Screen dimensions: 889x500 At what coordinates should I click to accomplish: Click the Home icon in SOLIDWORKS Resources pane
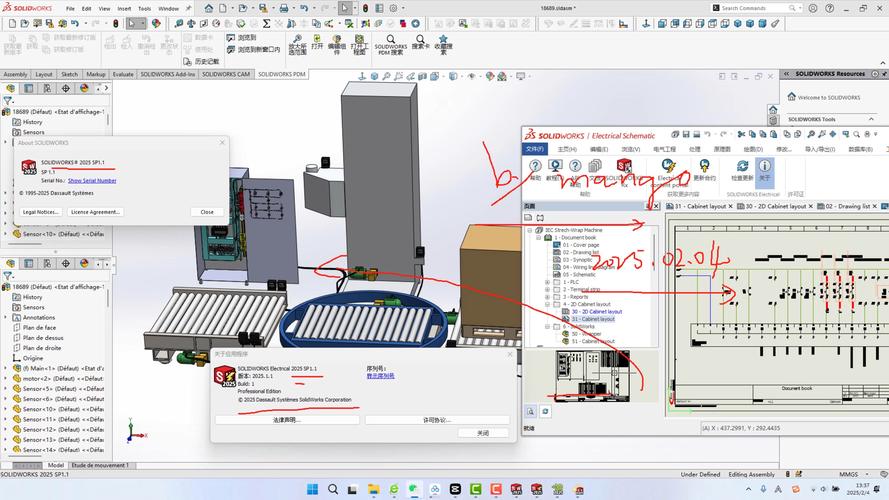tap(791, 97)
